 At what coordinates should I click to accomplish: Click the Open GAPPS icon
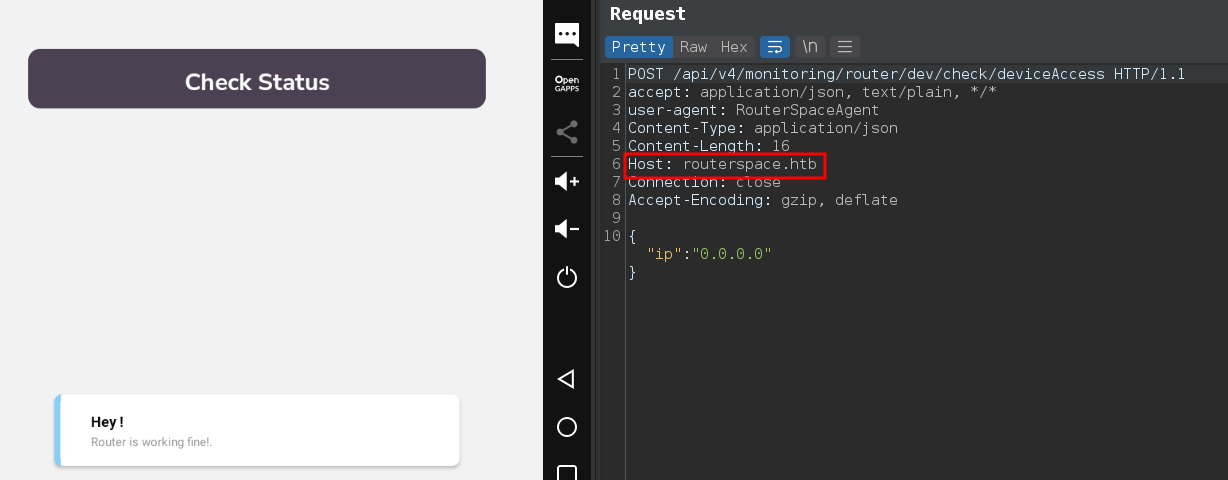tap(567, 83)
